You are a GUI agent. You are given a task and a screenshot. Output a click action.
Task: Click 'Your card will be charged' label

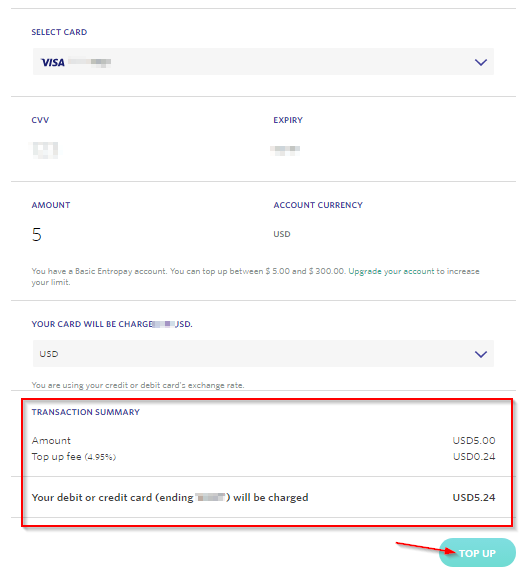[112, 324]
